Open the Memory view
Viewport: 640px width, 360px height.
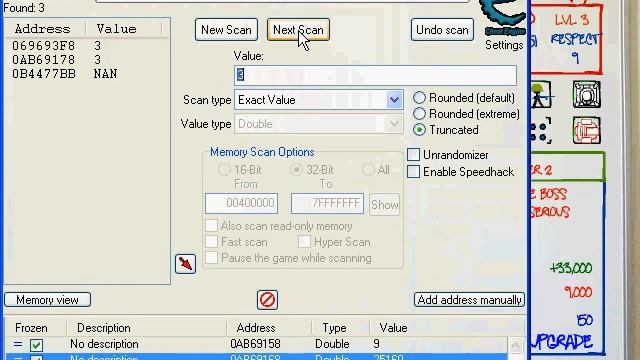pos(47,300)
